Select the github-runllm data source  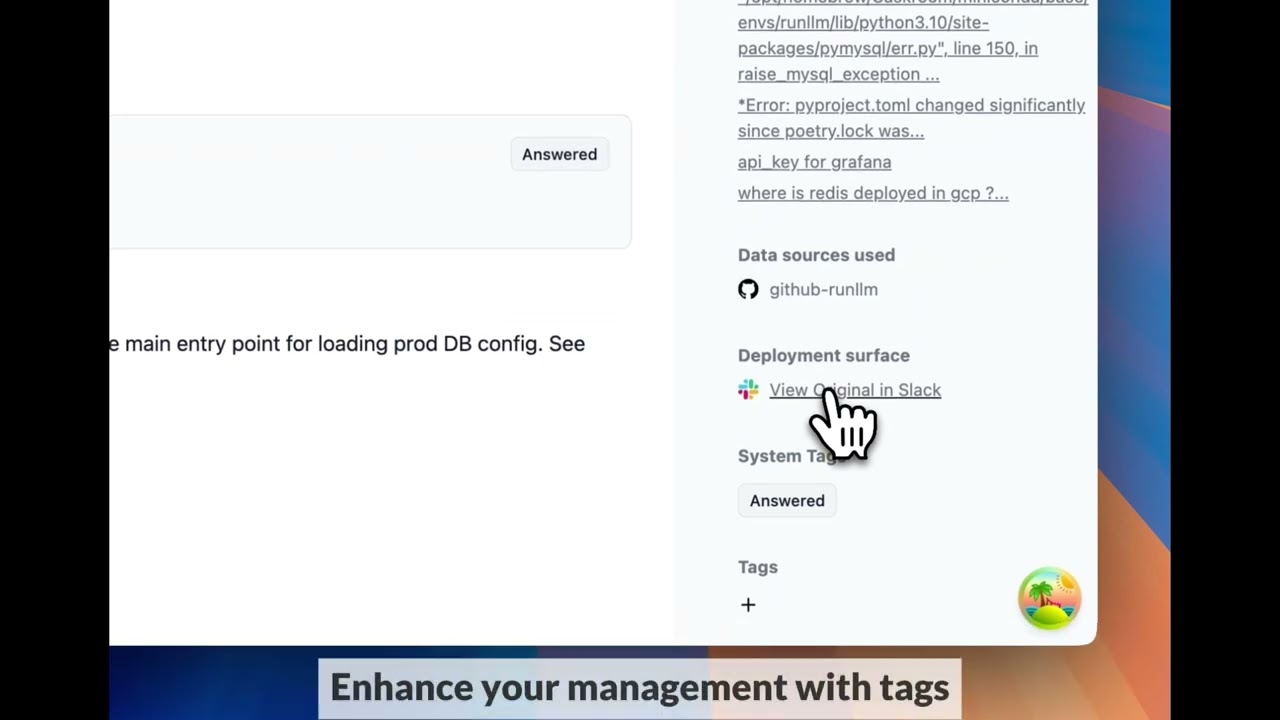[x=823, y=289]
